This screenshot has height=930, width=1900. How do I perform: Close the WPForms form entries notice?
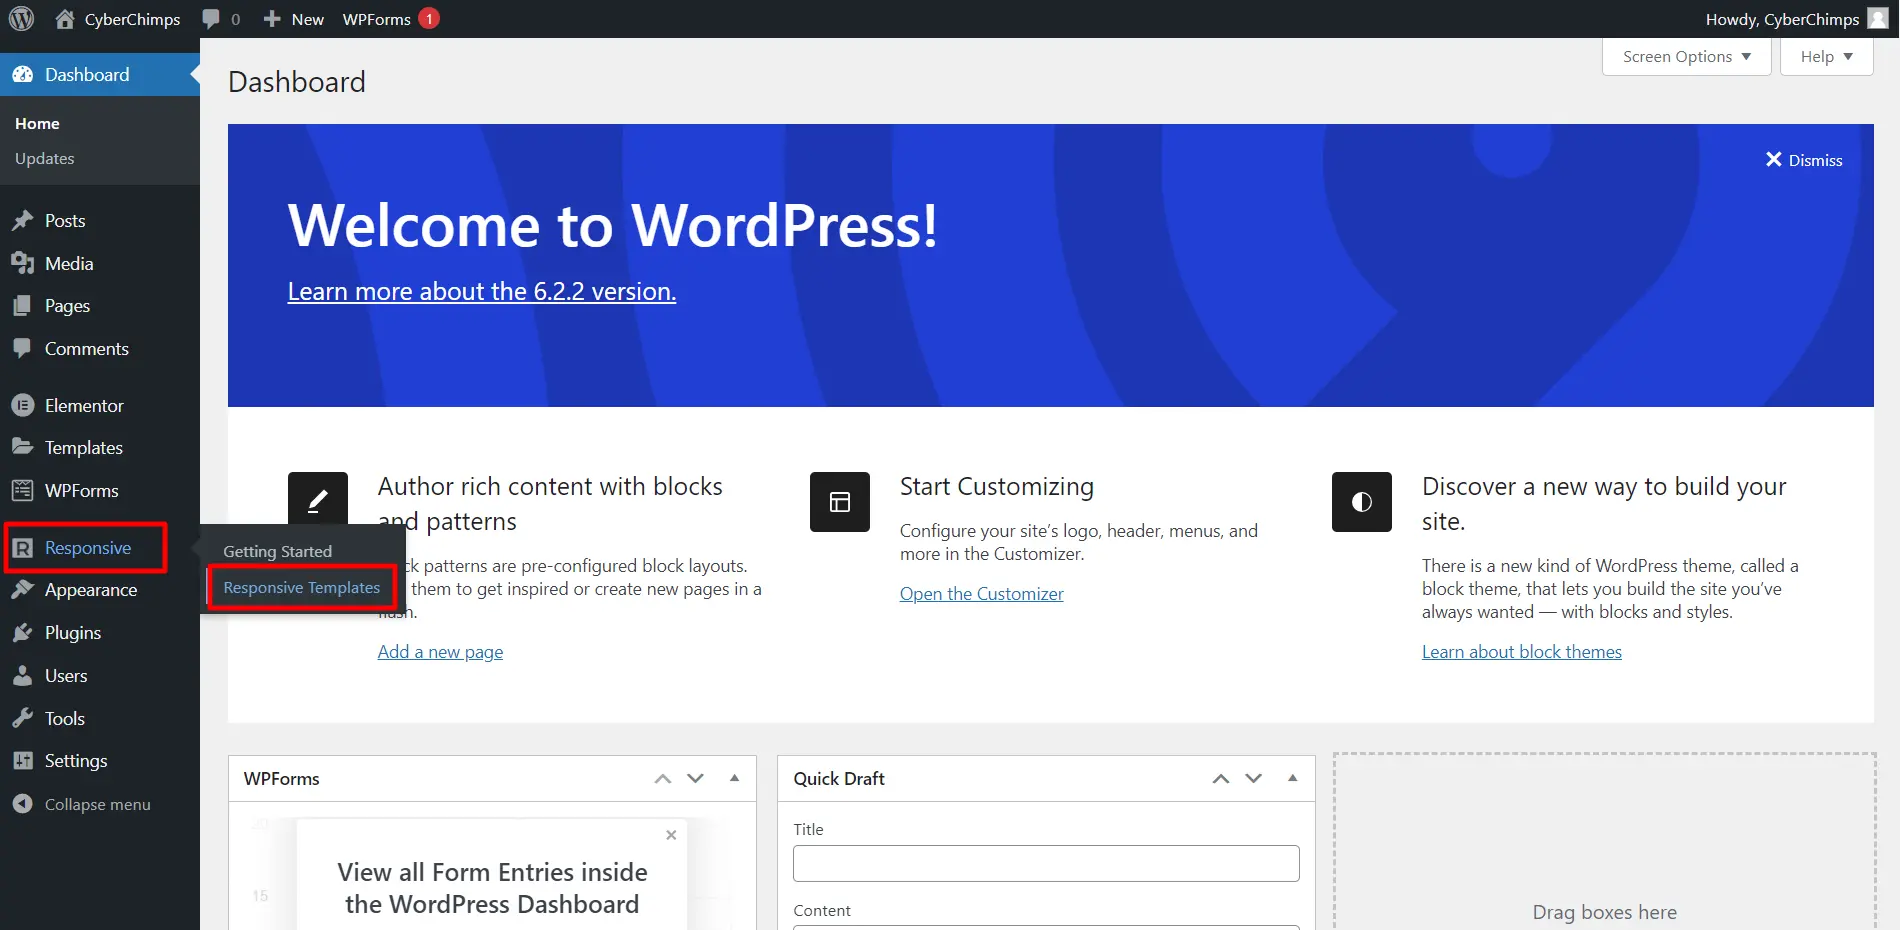[x=671, y=835]
